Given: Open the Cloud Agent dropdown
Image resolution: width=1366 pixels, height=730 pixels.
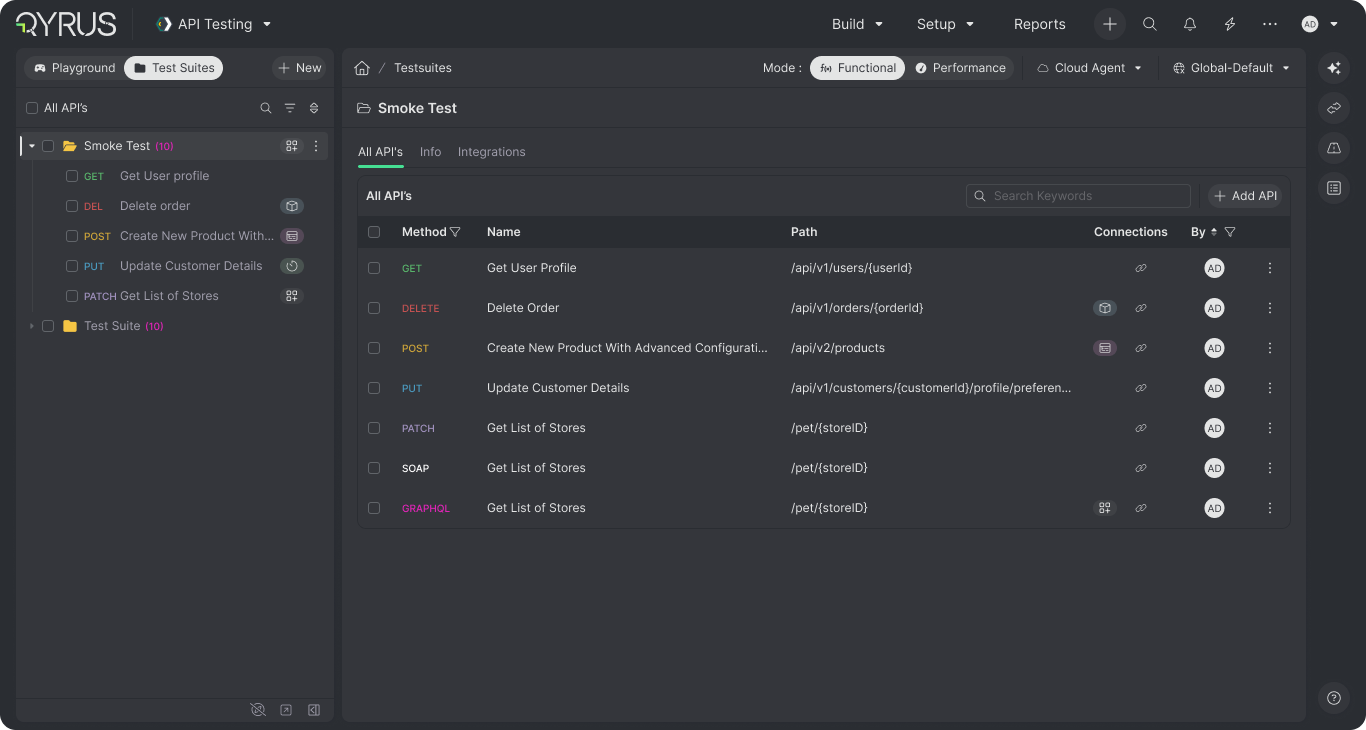Looking at the screenshot, I should pos(1089,68).
